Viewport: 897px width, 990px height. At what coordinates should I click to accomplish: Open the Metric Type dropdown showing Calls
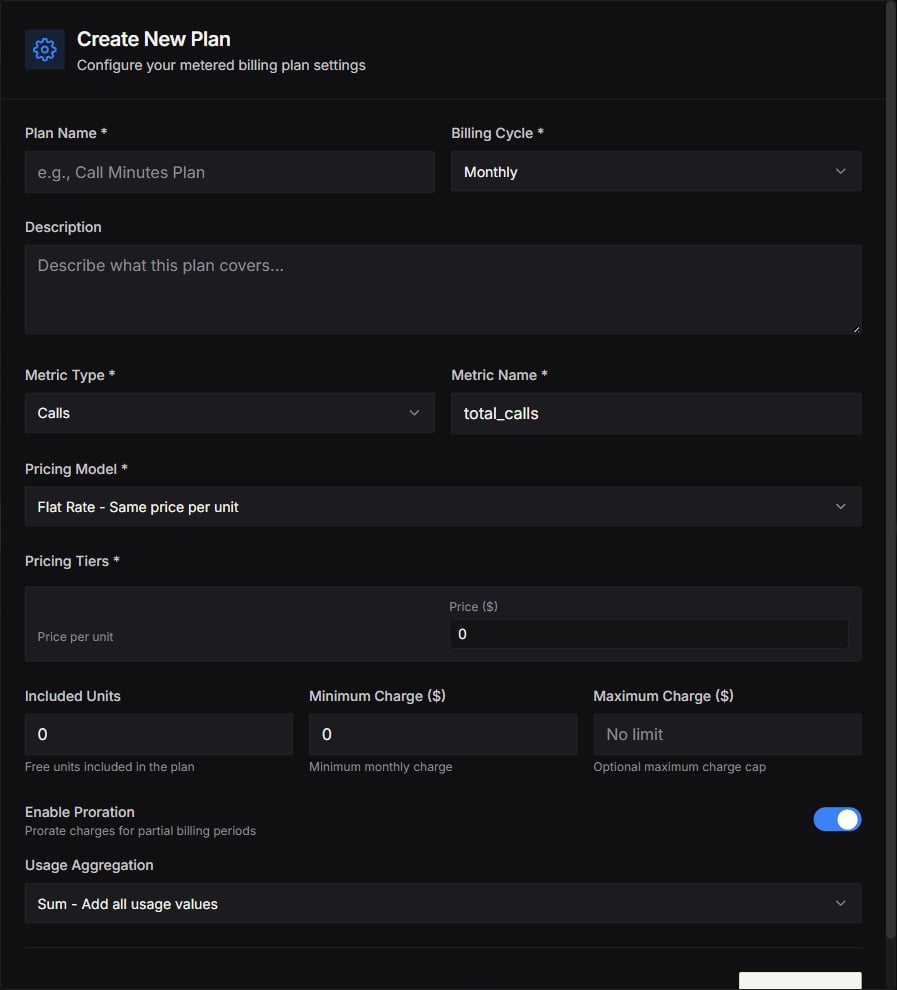click(230, 413)
